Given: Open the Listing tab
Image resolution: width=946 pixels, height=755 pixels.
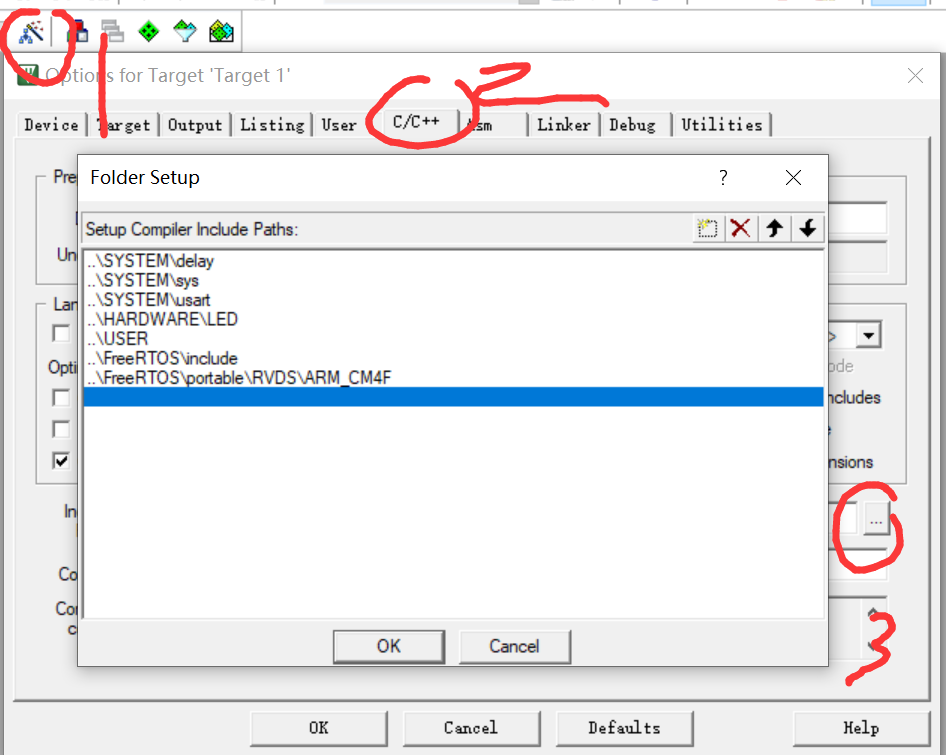Looking at the screenshot, I should tap(272, 125).
